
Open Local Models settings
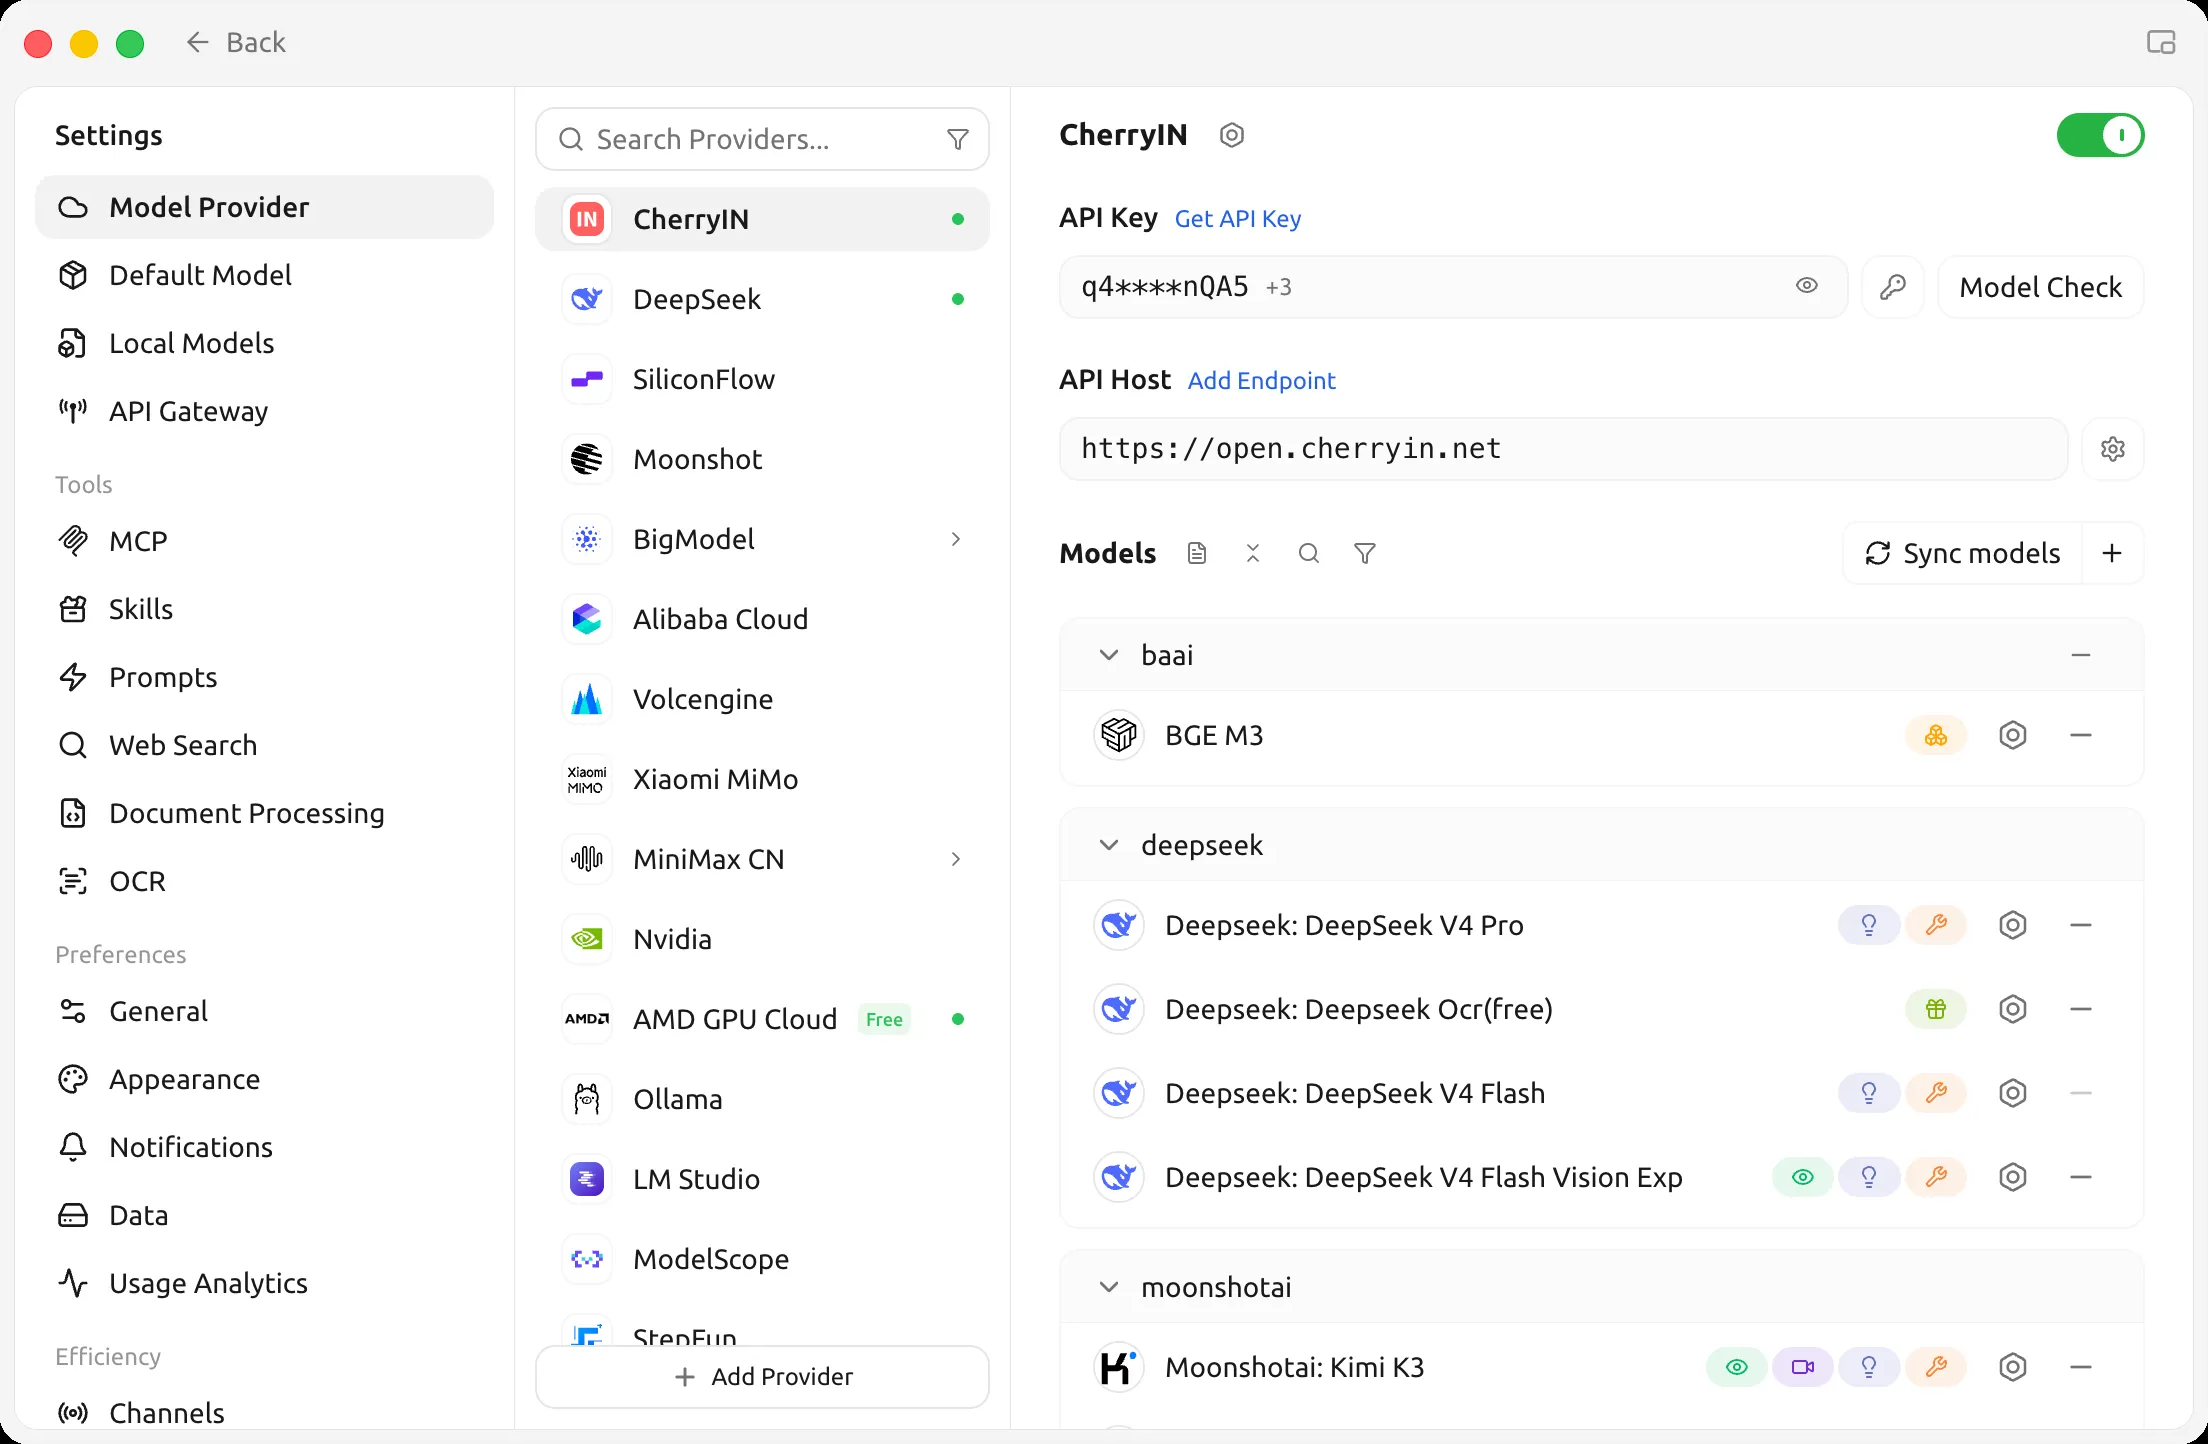[264, 343]
